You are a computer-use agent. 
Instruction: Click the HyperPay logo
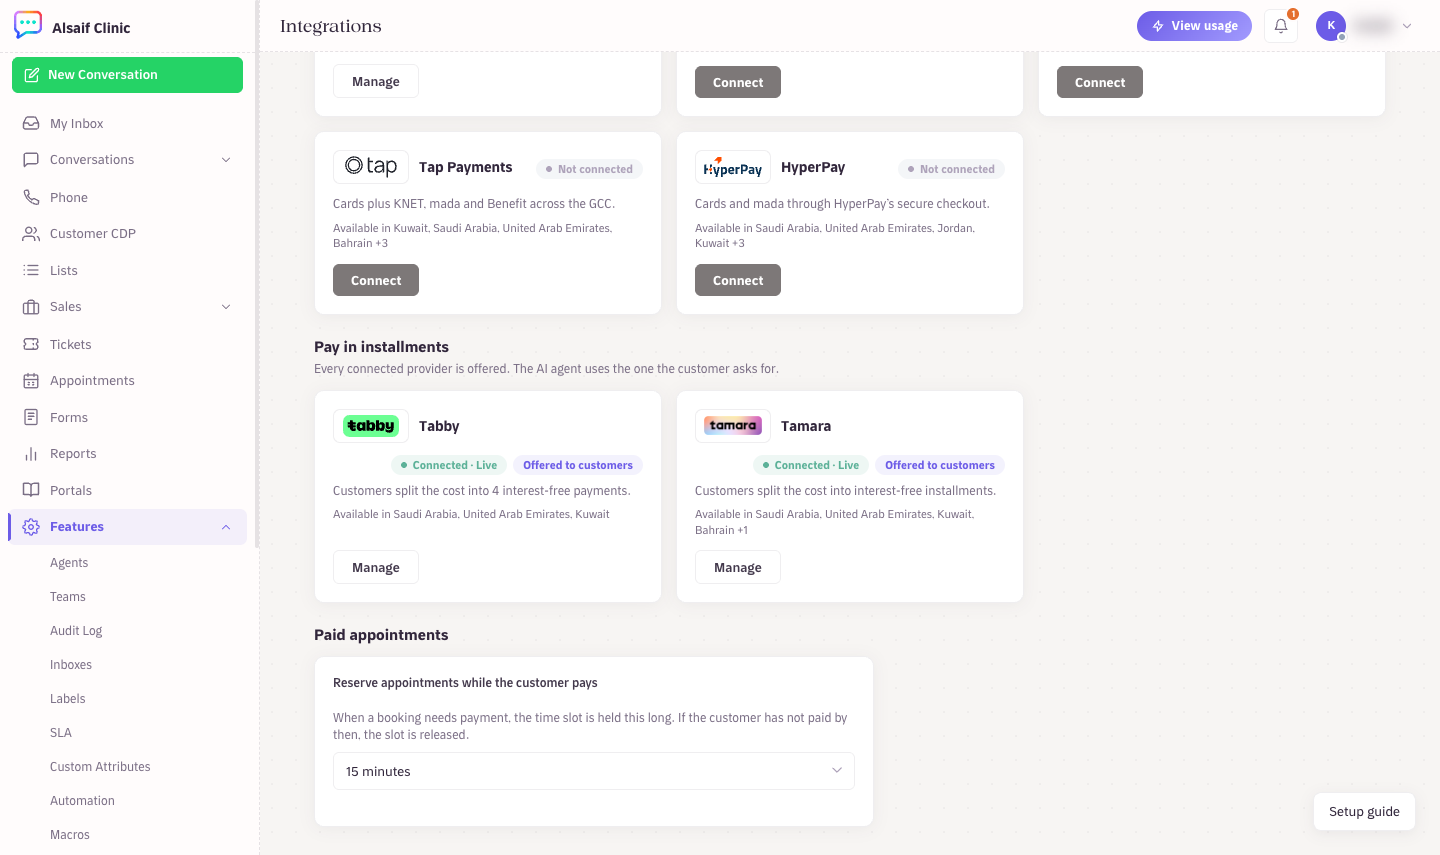click(x=733, y=167)
